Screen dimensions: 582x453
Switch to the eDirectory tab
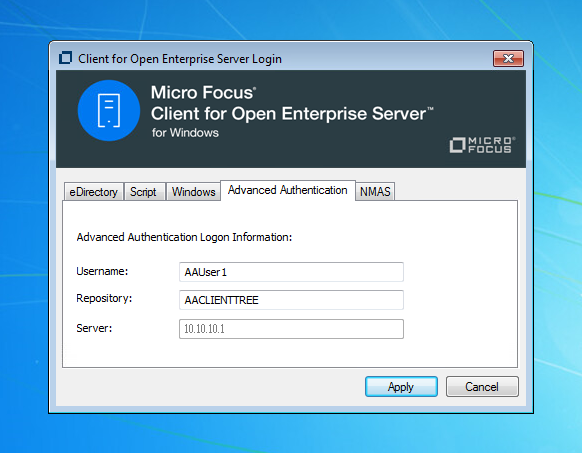coord(94,192)
